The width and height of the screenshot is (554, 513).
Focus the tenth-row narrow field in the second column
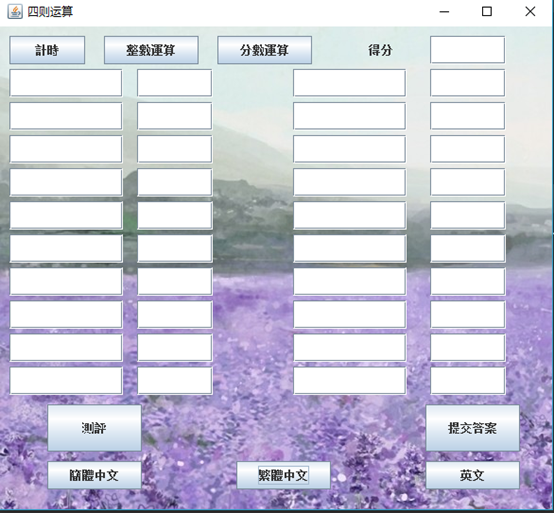[x=175, y=381]
